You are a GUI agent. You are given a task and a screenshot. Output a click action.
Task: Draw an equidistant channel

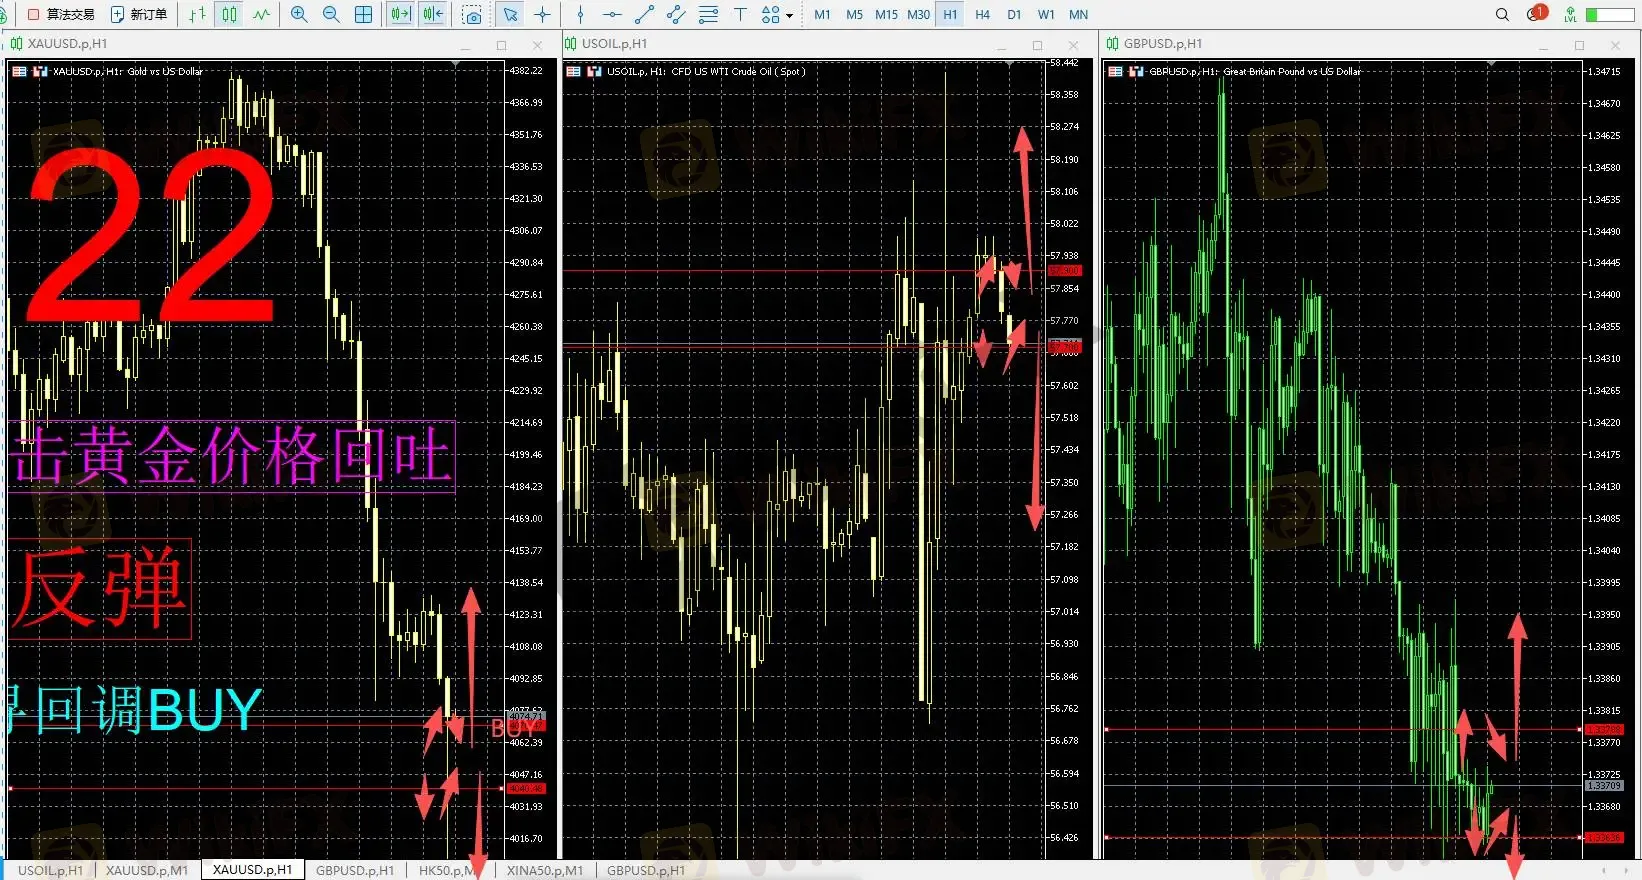tap(676, 14)
